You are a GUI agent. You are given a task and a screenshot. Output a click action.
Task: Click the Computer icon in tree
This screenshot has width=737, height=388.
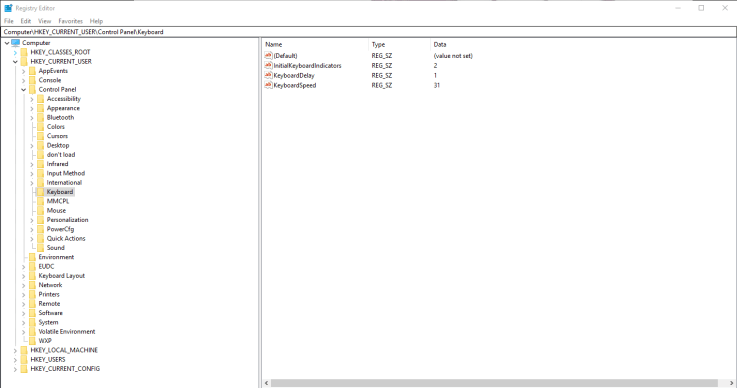pyautogui.click(x=16, y=43)
